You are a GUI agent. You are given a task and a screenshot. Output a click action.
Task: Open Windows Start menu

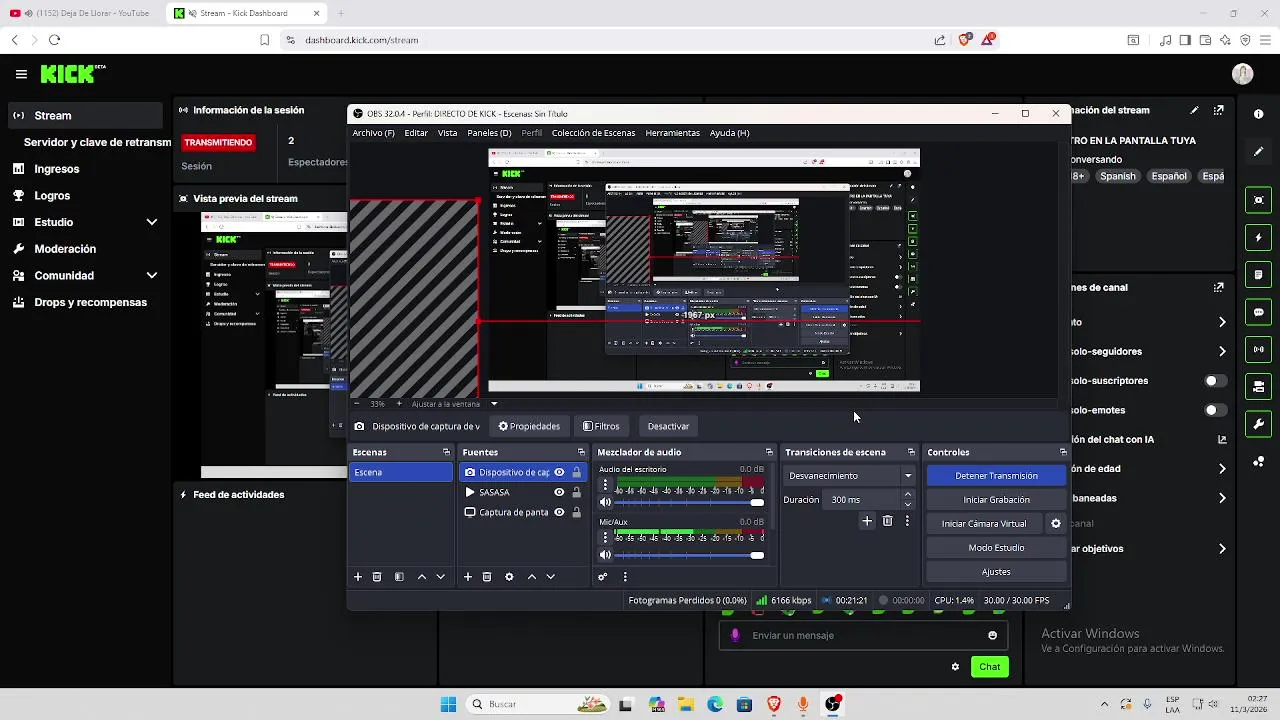tap(448, 704)
